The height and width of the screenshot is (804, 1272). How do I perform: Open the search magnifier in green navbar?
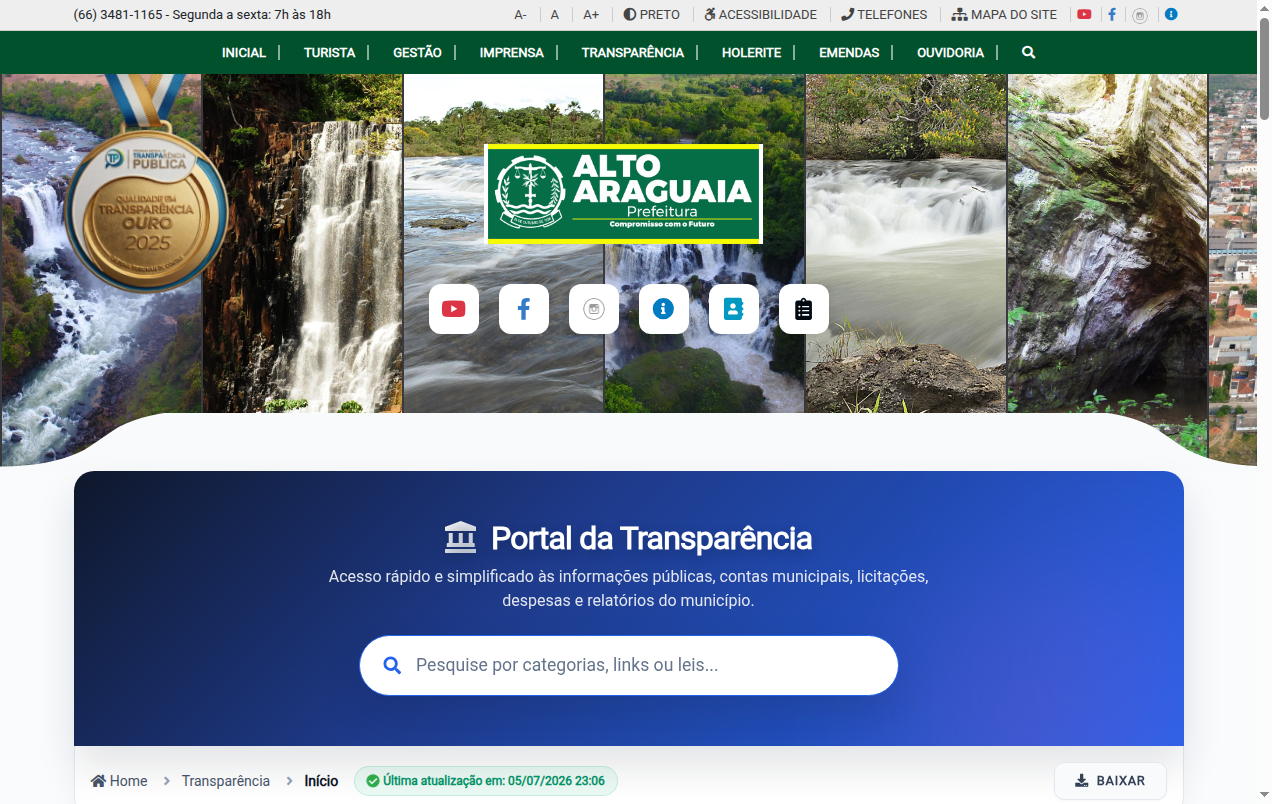point(1029,52)
